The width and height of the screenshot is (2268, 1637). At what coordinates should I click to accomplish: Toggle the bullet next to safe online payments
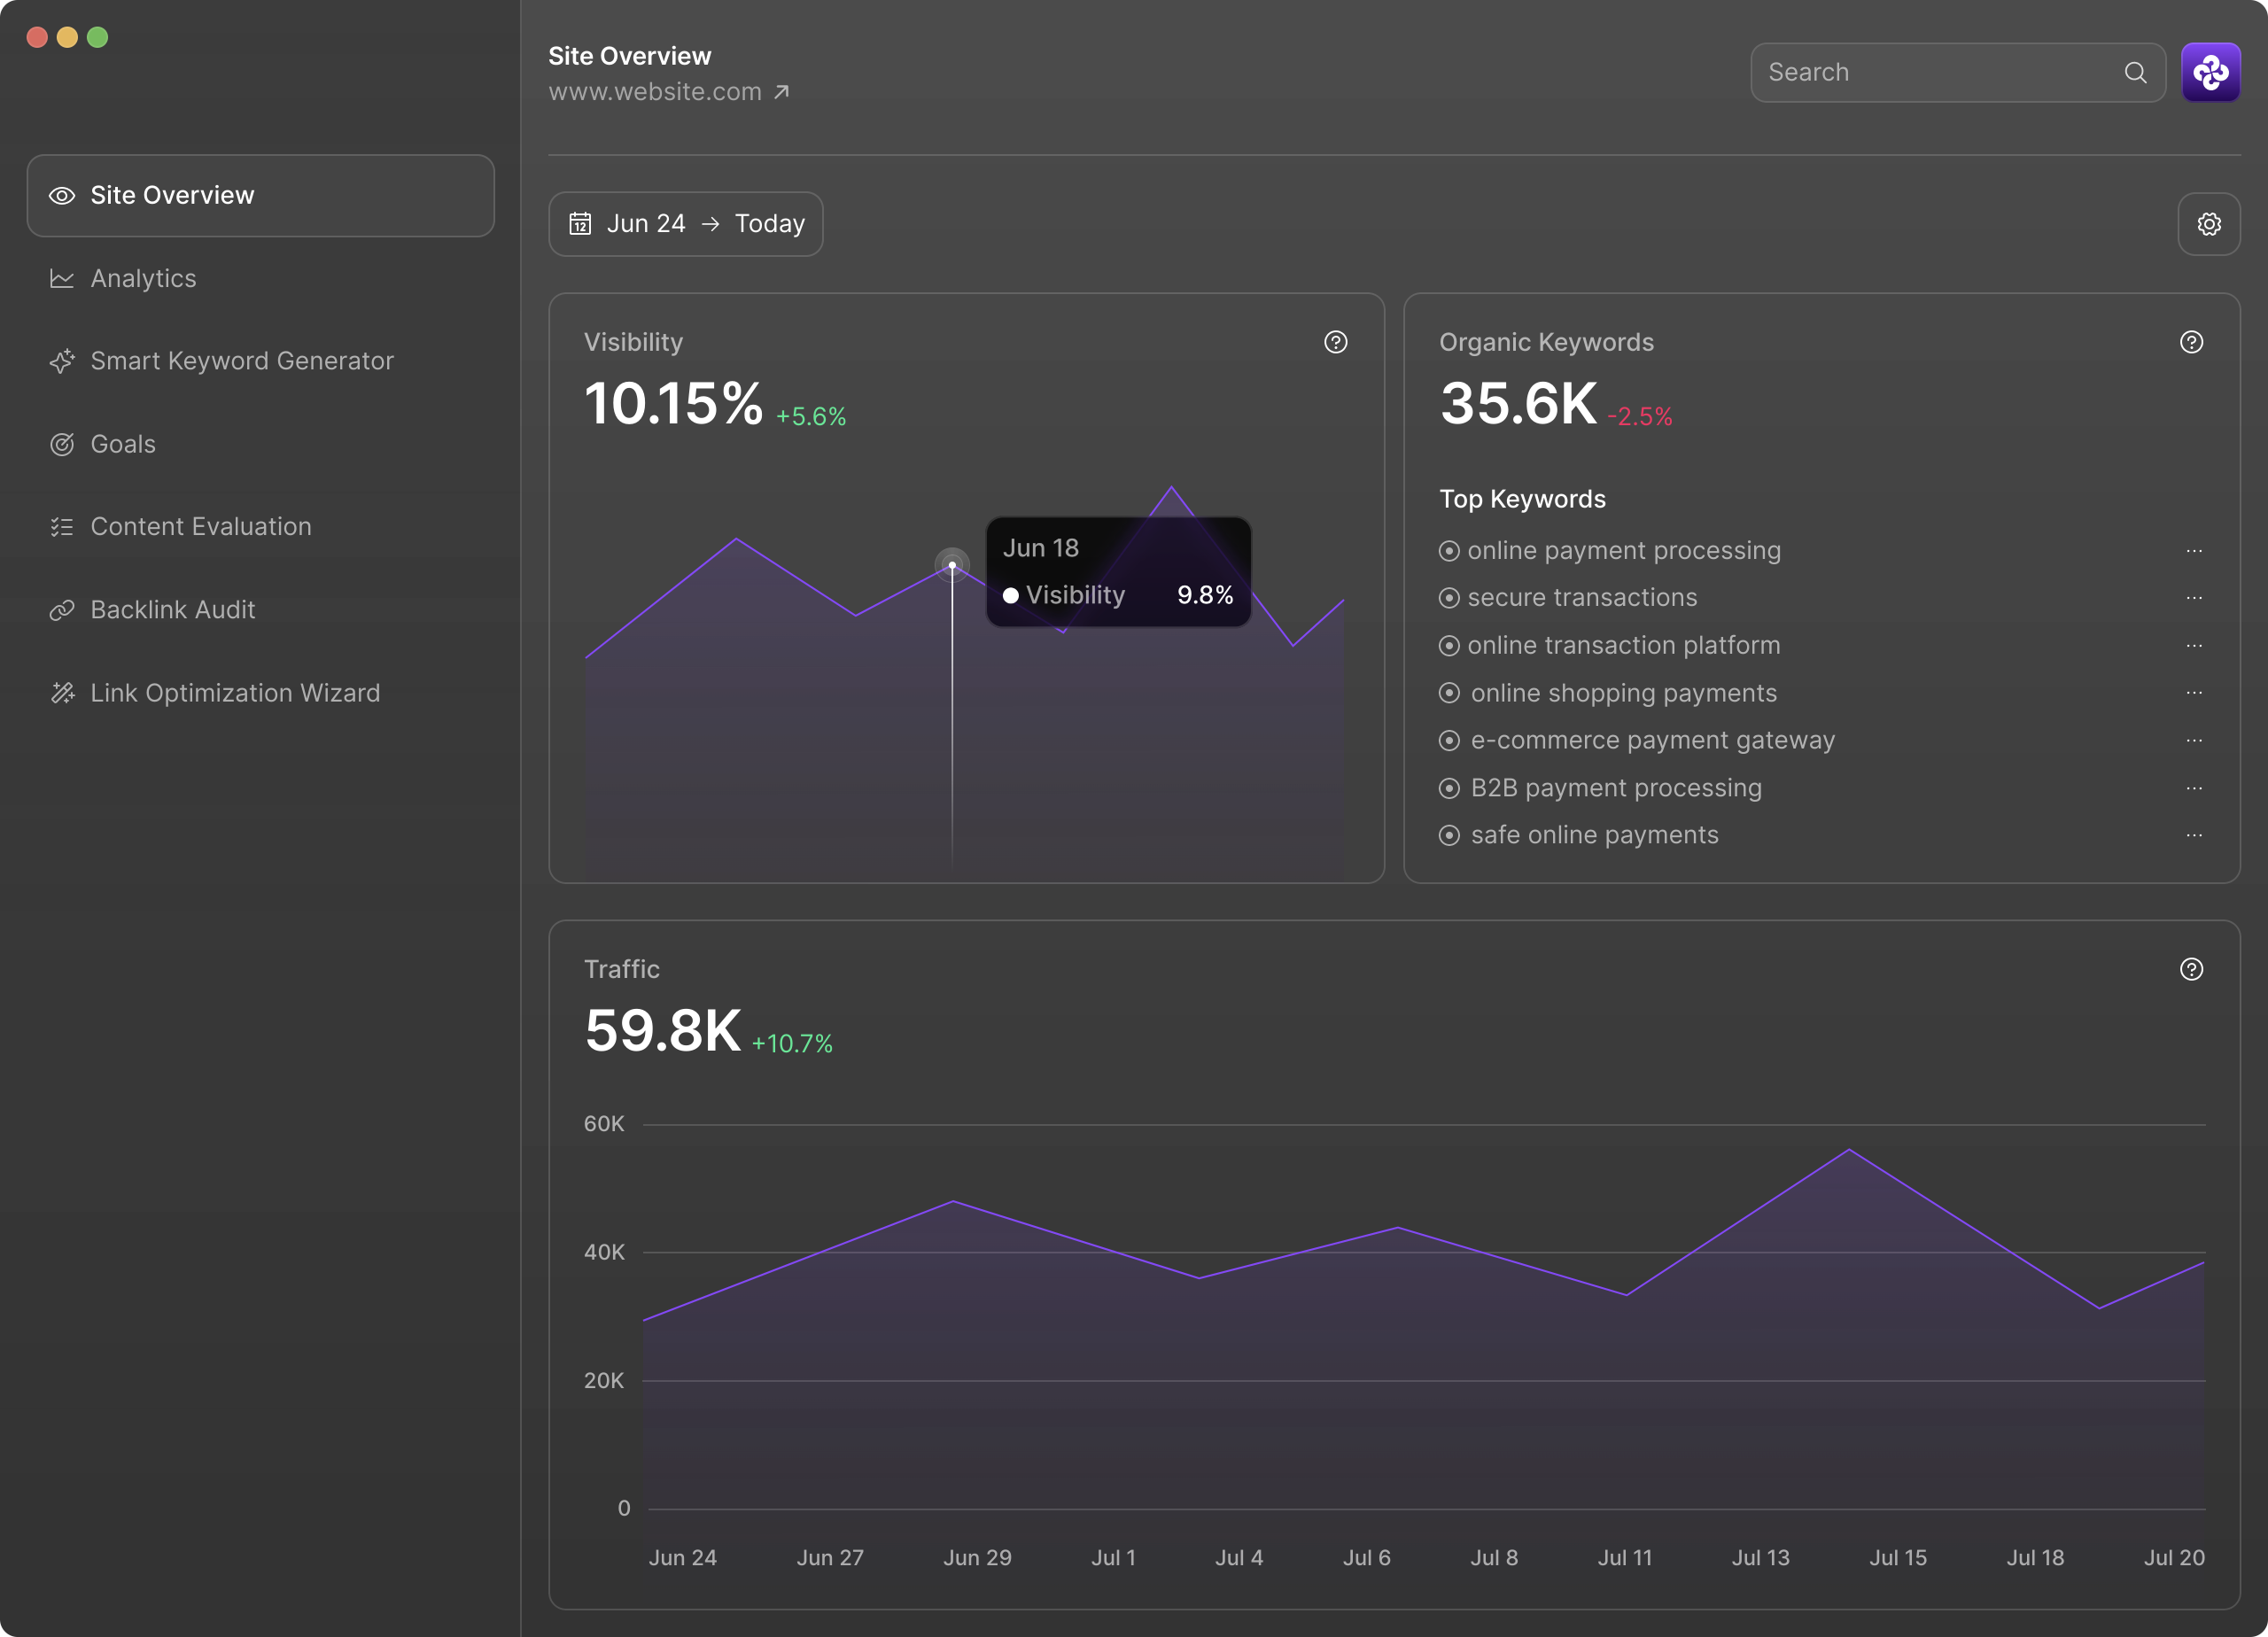point(1450,835)
